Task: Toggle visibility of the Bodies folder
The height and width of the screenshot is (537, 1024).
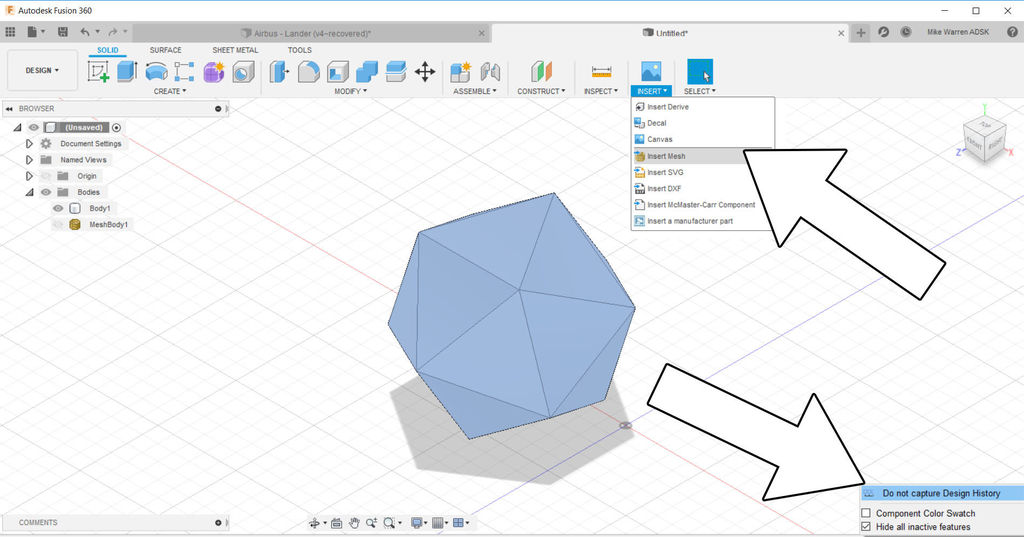Action: (x=46, y=192)
